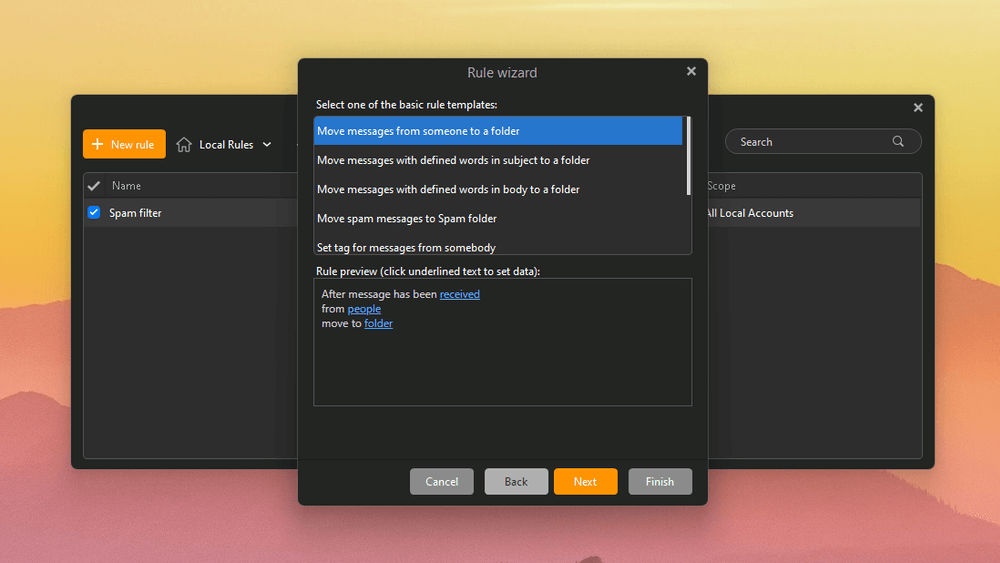Close the Rule wizard dialog
The image size is (1000, 563).
point(691,72)
